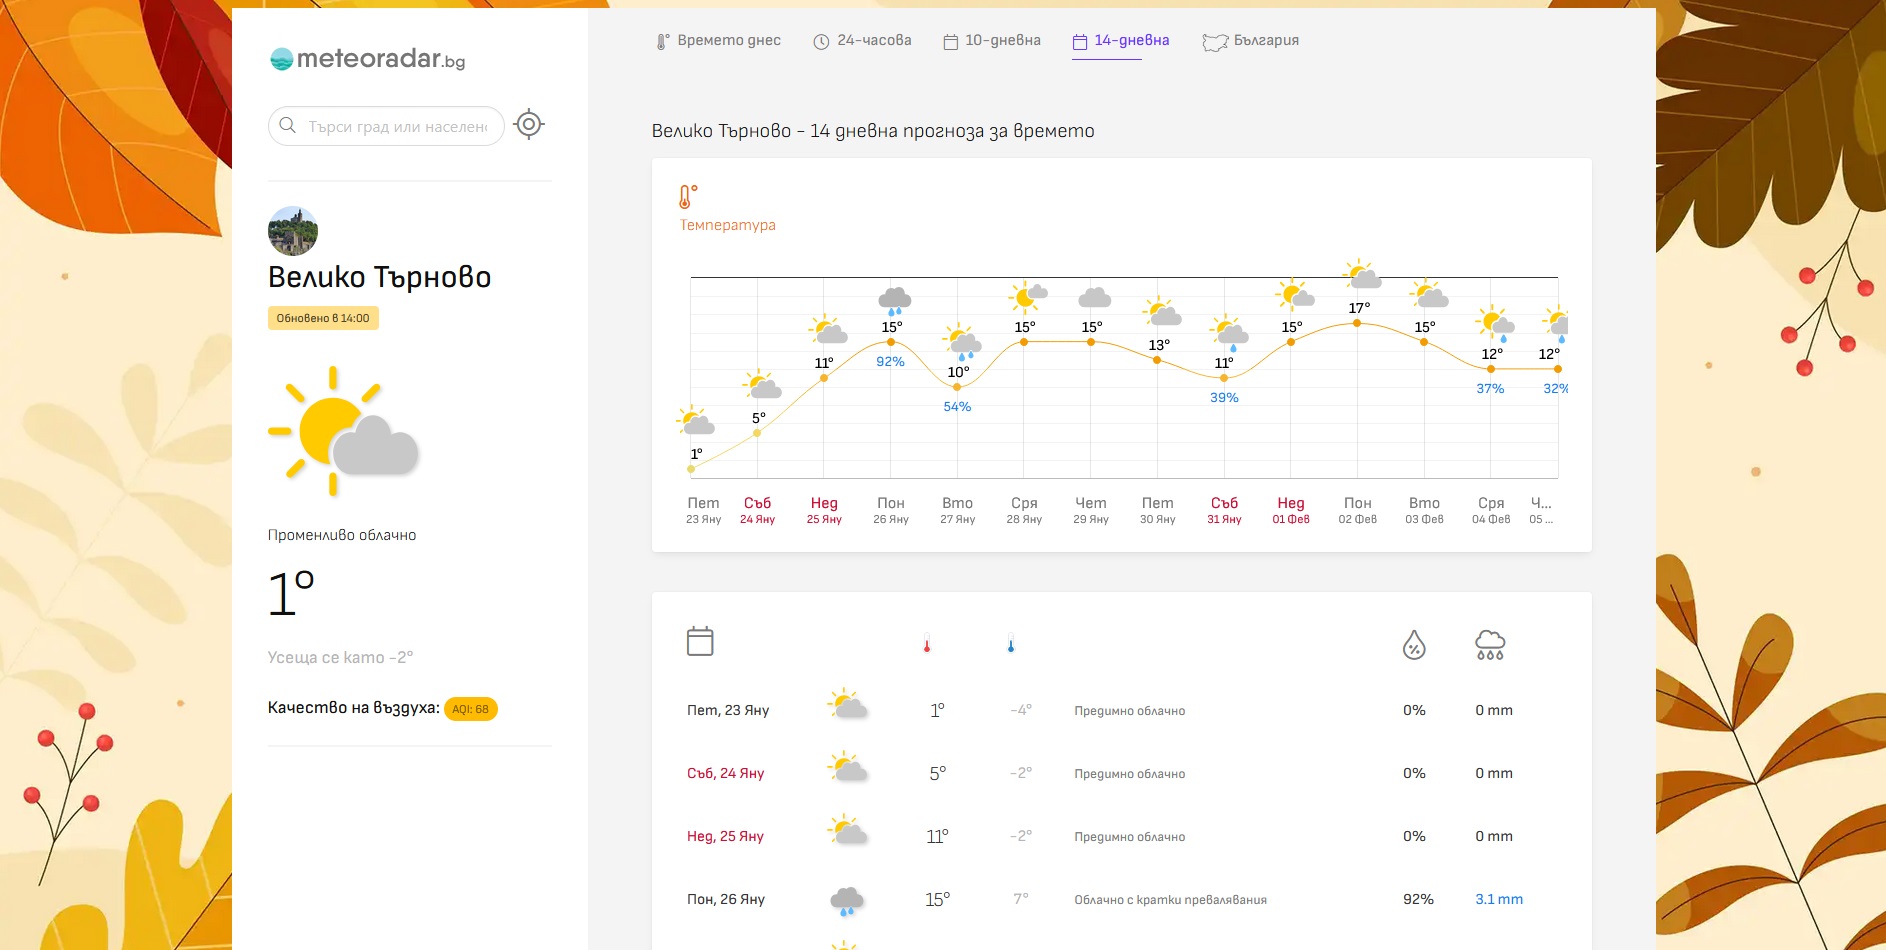Switch to the 24-часова forecast tab

coord(862,41)
